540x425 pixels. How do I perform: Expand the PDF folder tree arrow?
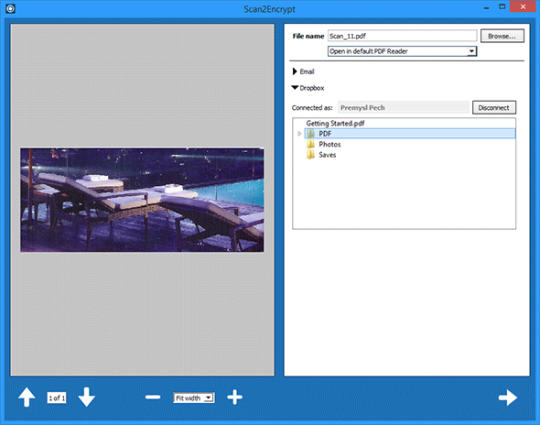point(299,134)
